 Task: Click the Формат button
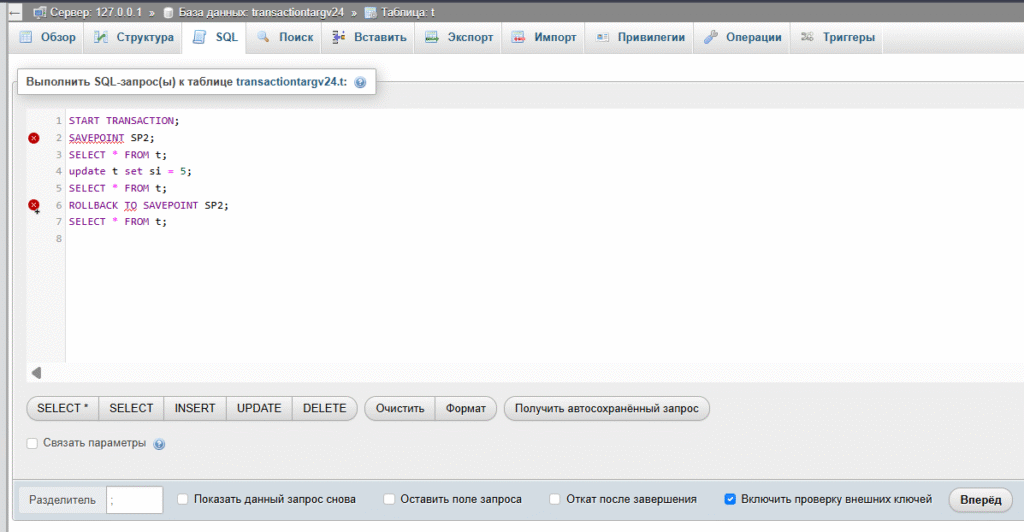(466, 408)
